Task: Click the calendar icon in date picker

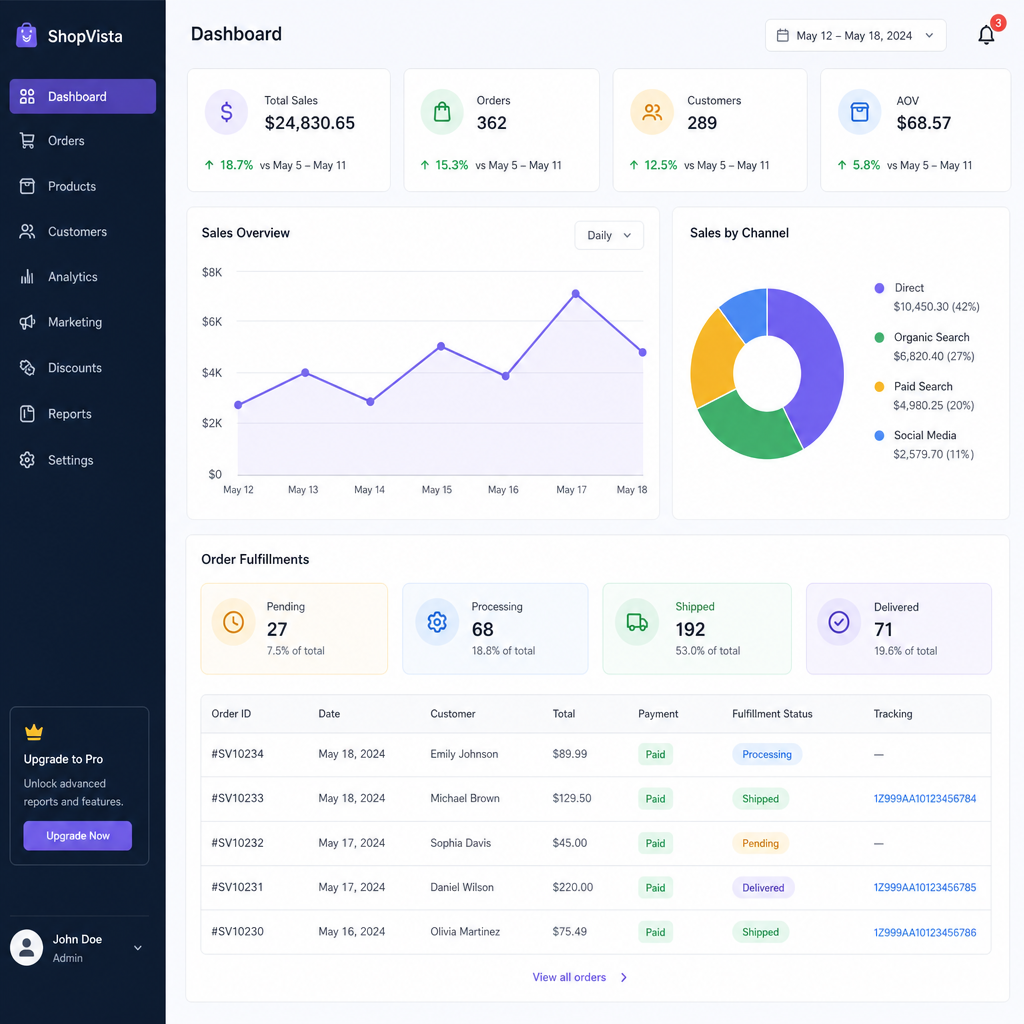Action: (782, 35)
